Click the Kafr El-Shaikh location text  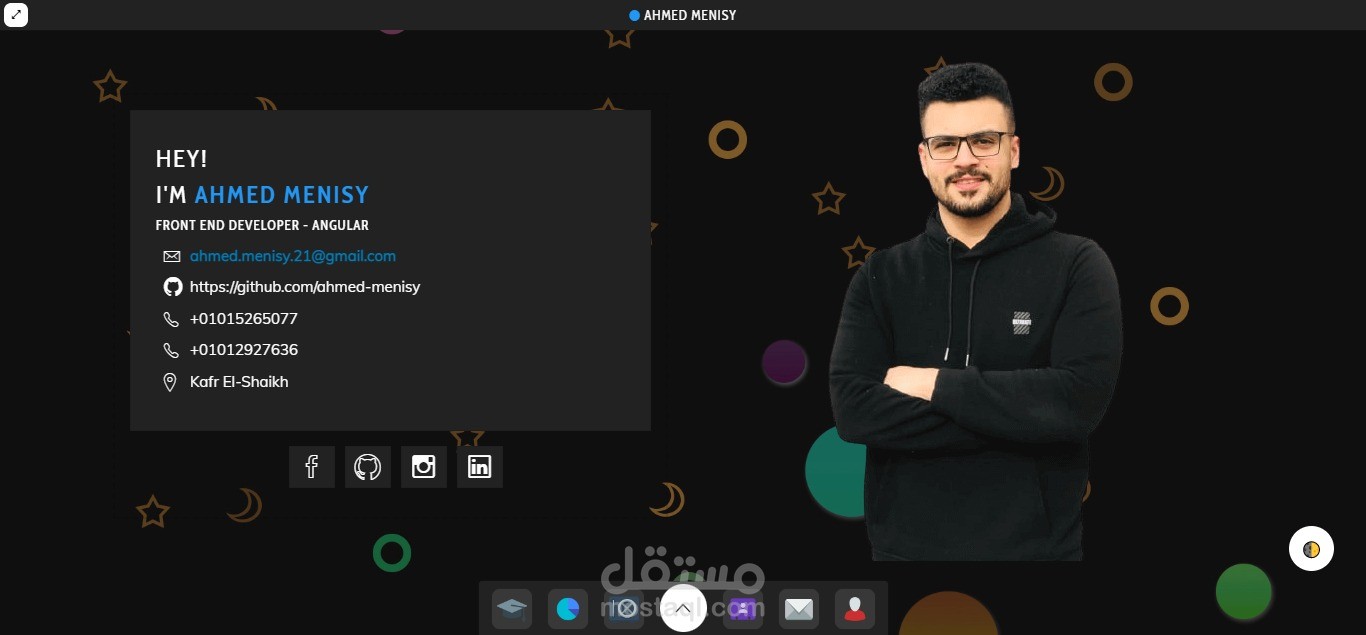coord(239,382)
